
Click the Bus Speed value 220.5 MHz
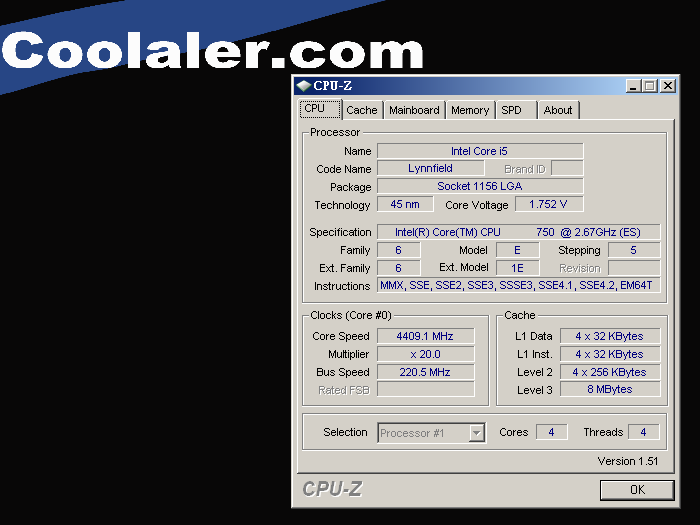click(x=425, y=372)
